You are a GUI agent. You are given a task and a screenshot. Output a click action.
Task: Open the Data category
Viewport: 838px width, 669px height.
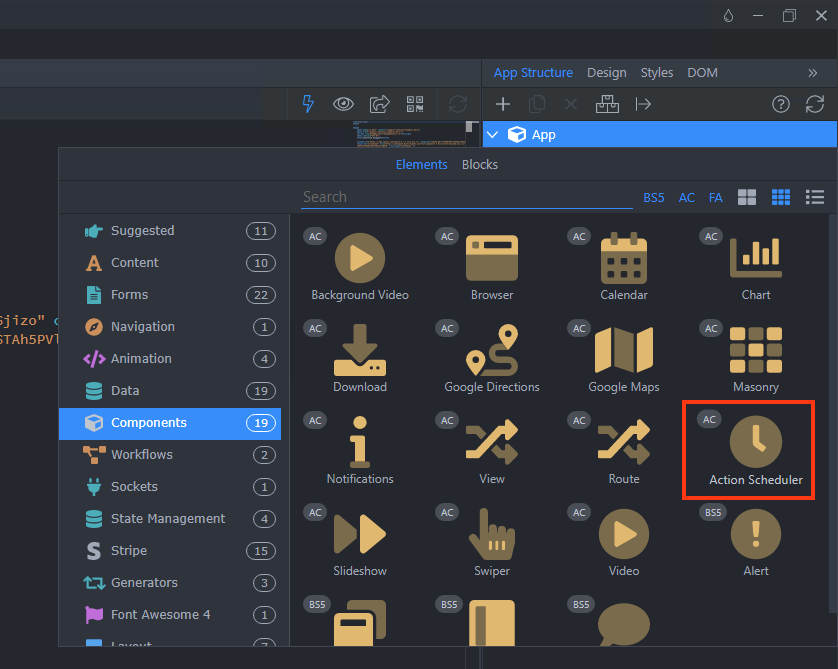click(170, 391)
